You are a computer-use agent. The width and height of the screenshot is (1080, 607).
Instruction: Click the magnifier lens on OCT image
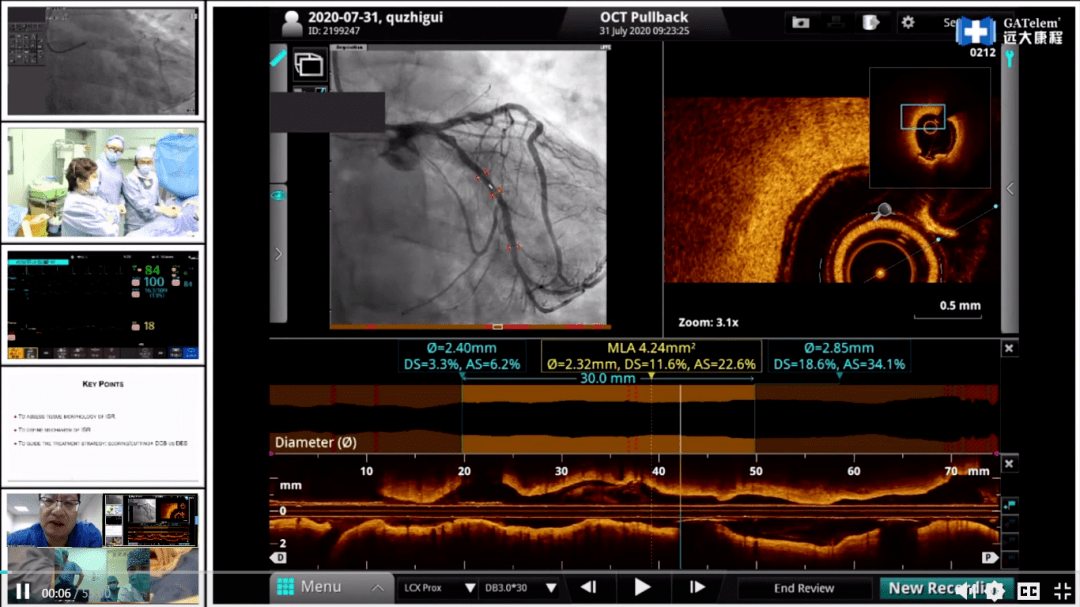pos(882,211)
